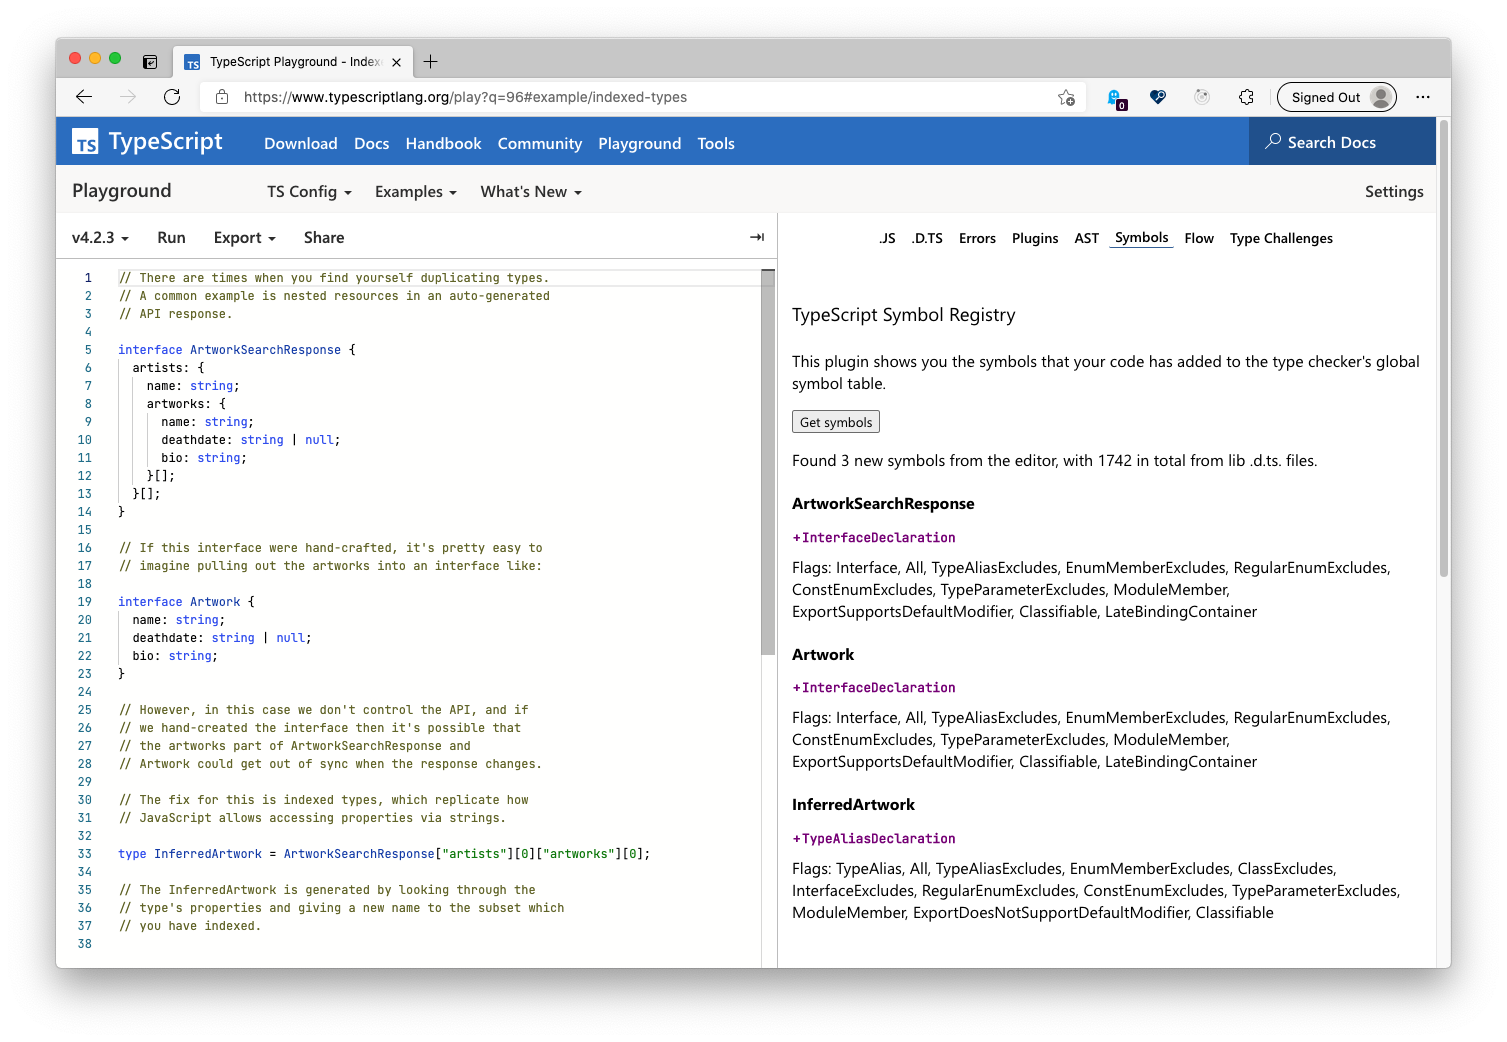Viewport: 1507px width, 1042px height.
Task: Go back with the browser back arrow
Action: pos(84,97)
